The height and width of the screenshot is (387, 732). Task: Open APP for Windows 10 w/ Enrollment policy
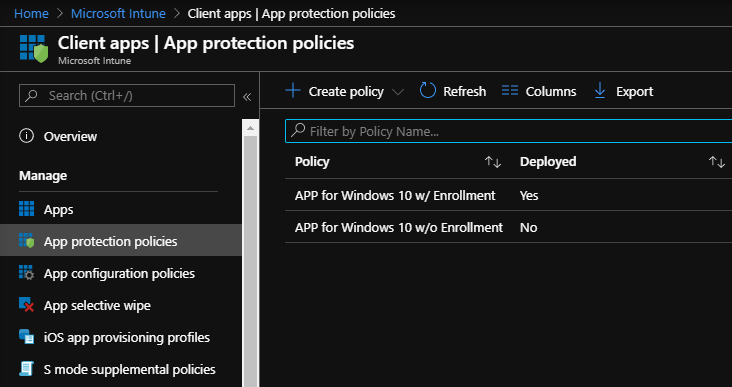click(395, 195)
